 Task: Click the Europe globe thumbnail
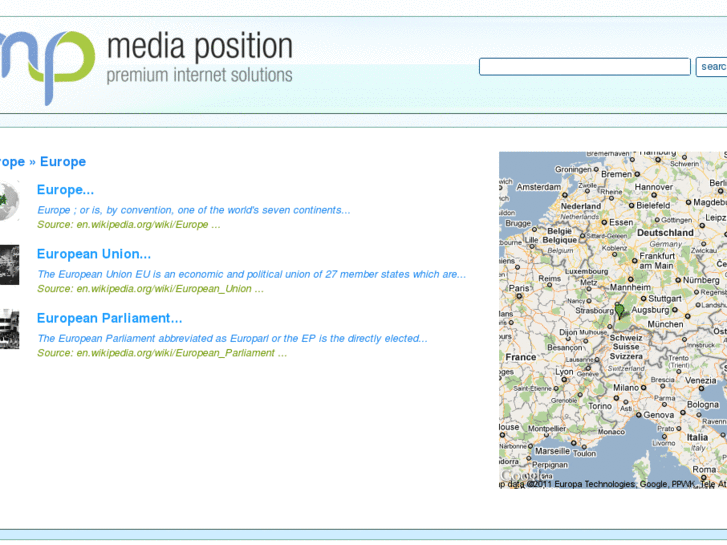pyautogui.click(x=9, y=201)
